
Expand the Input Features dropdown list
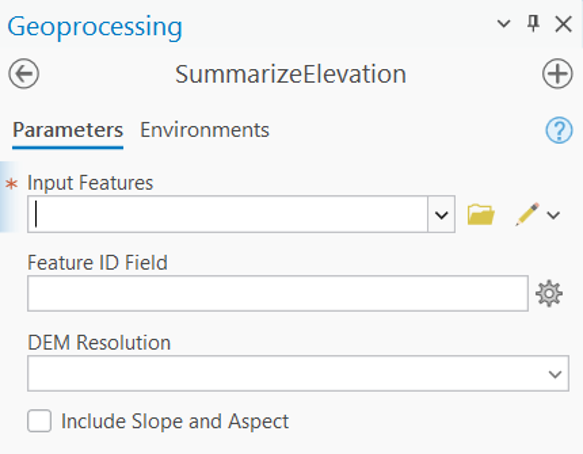coord(441,215)
